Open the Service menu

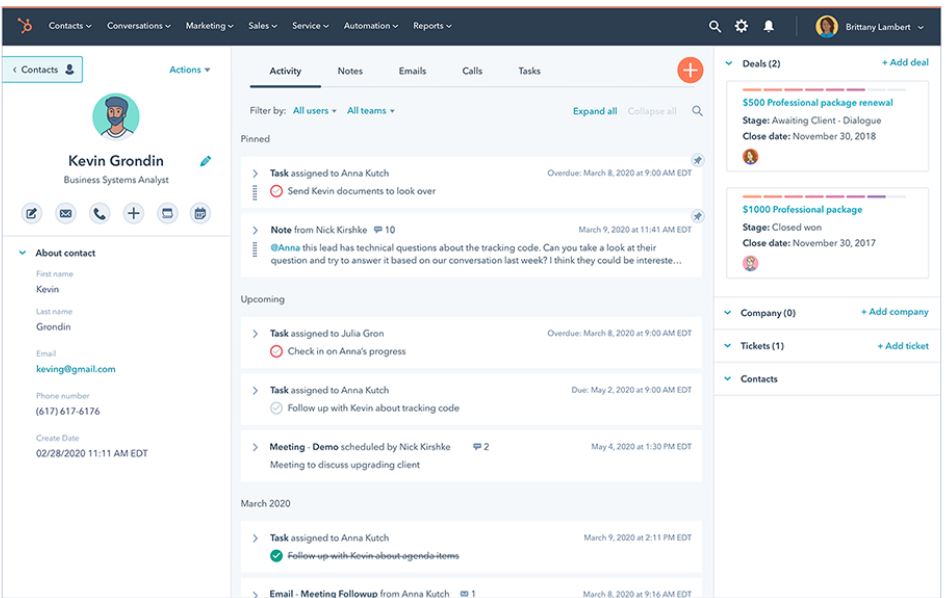pyautogui.click(x=310, y=26)
